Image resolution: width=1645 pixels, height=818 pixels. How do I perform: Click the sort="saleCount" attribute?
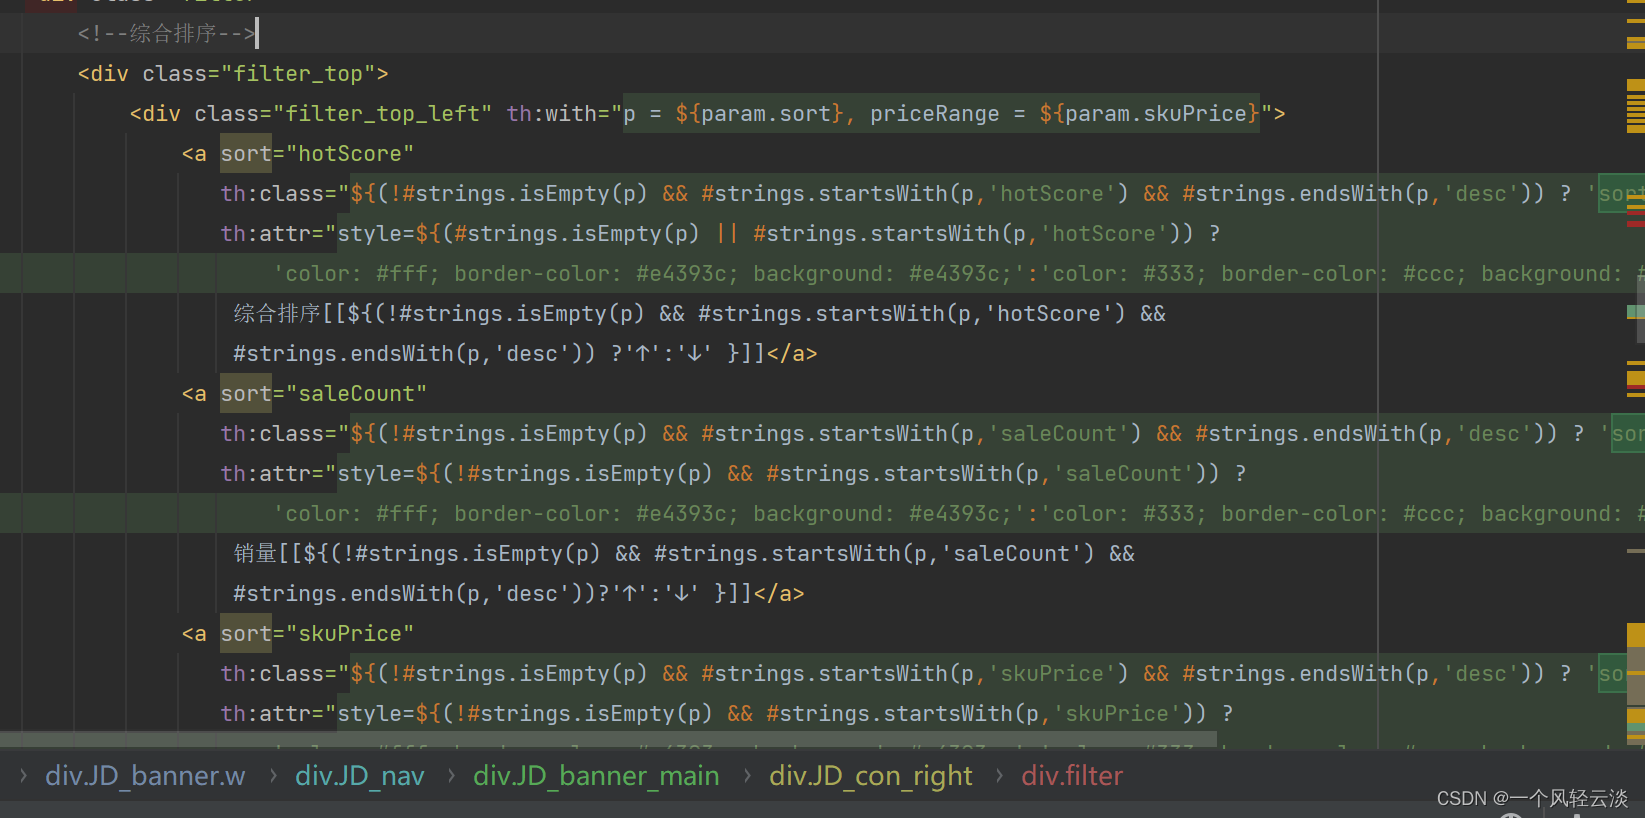point(323,394)
